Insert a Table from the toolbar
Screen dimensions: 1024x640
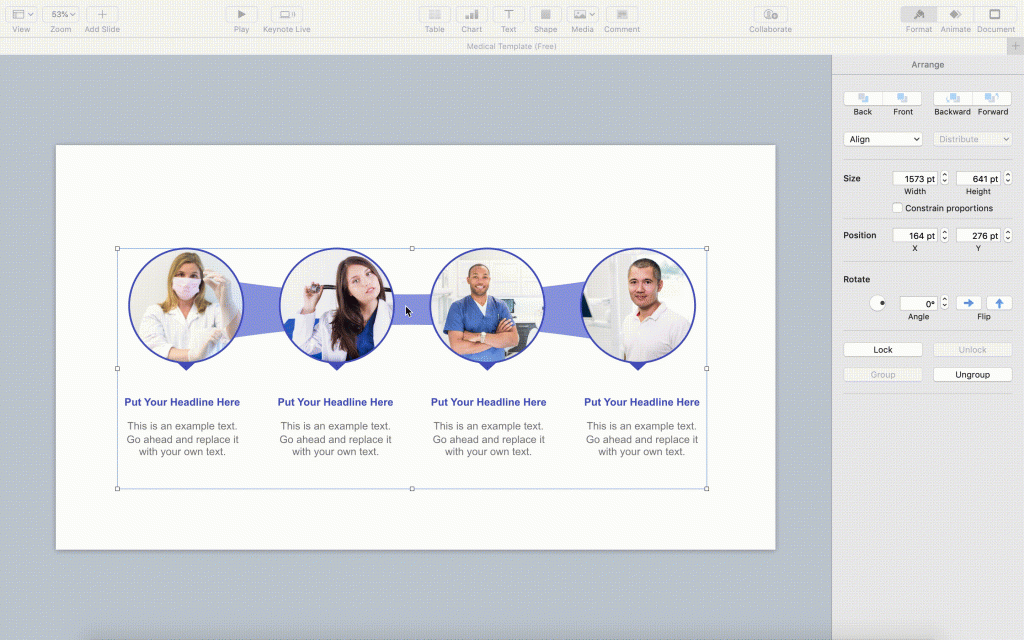pos(434,15)
